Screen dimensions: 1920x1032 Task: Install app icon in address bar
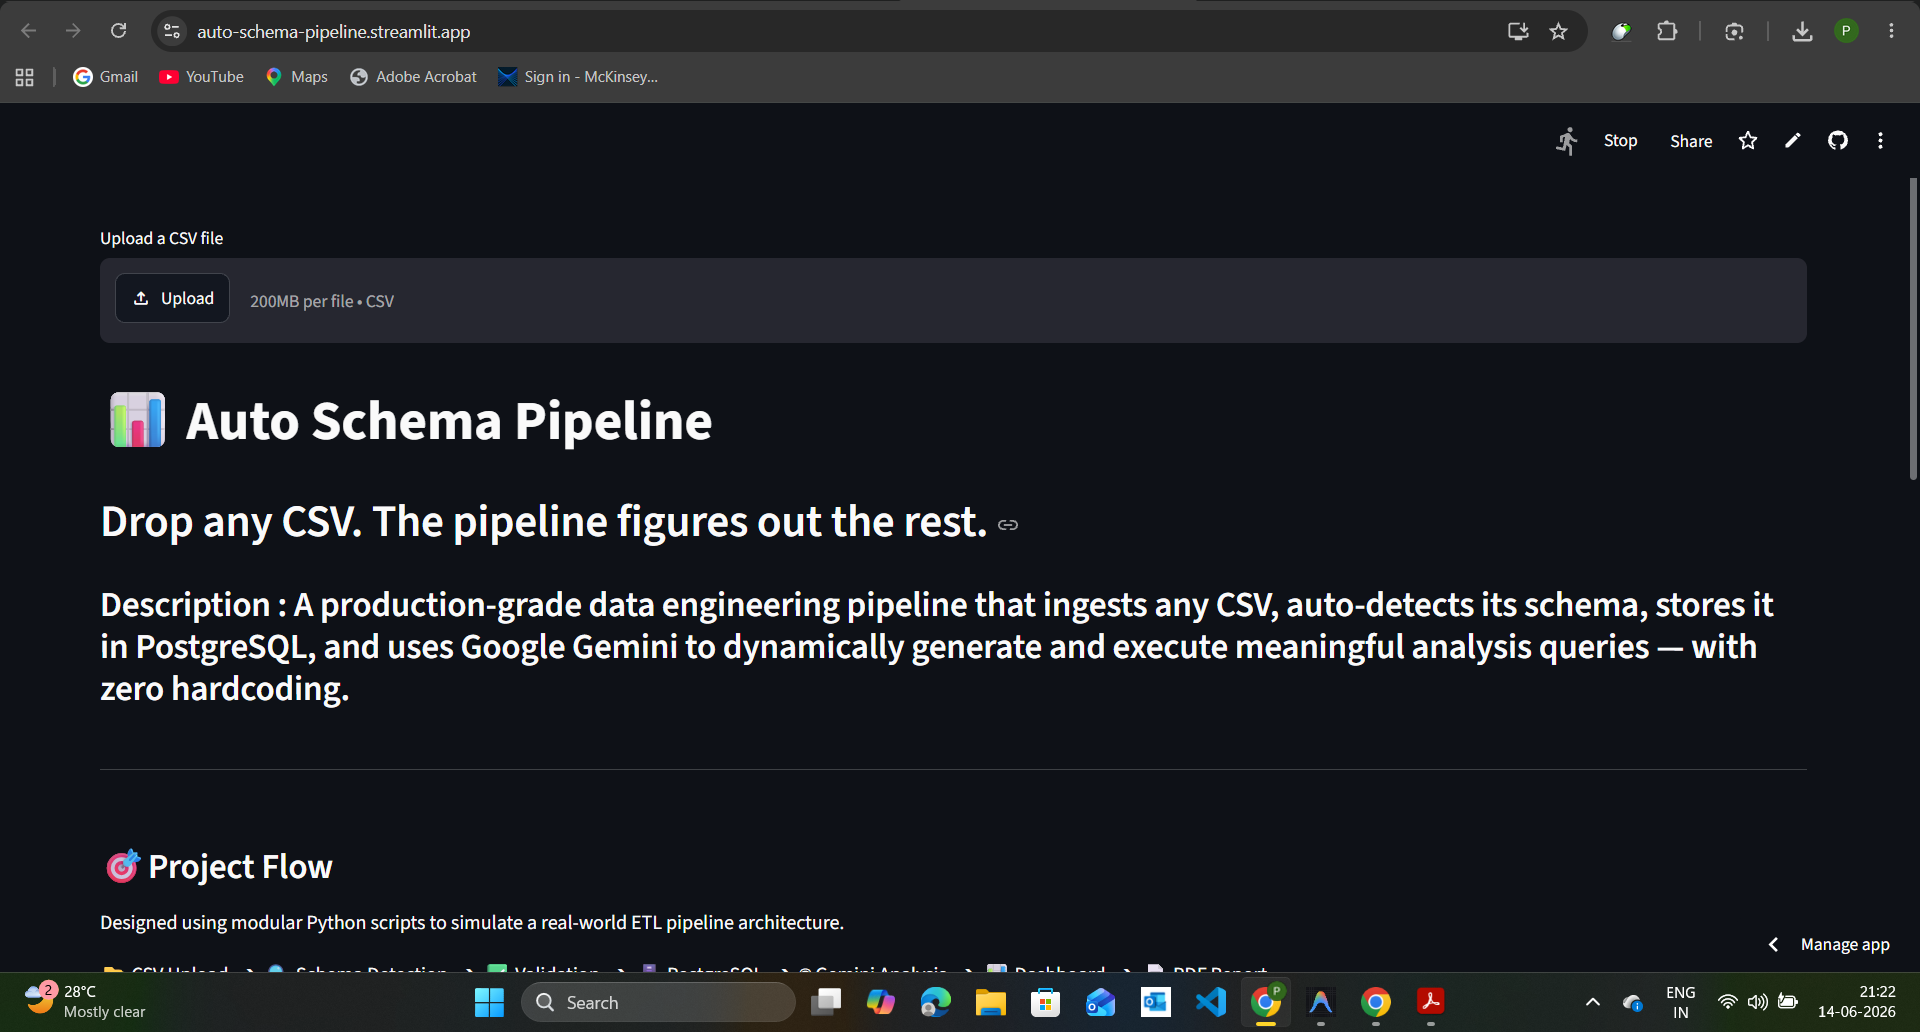pos(1518,31)
